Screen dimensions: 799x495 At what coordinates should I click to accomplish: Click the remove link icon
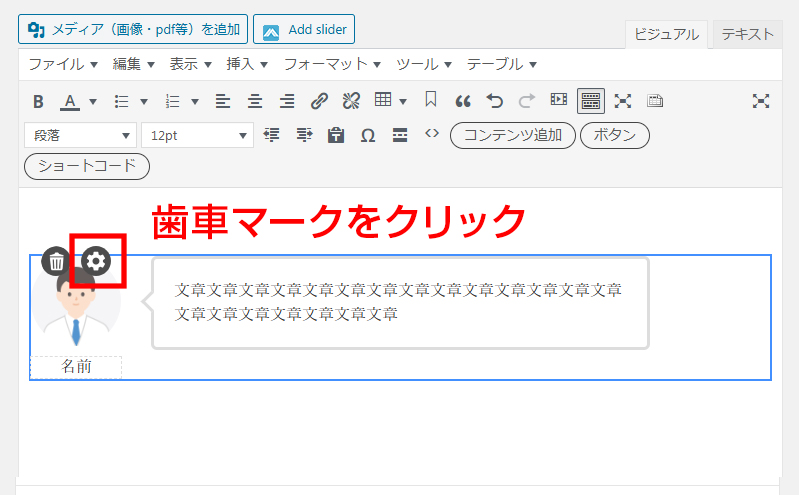coord(350,101)
